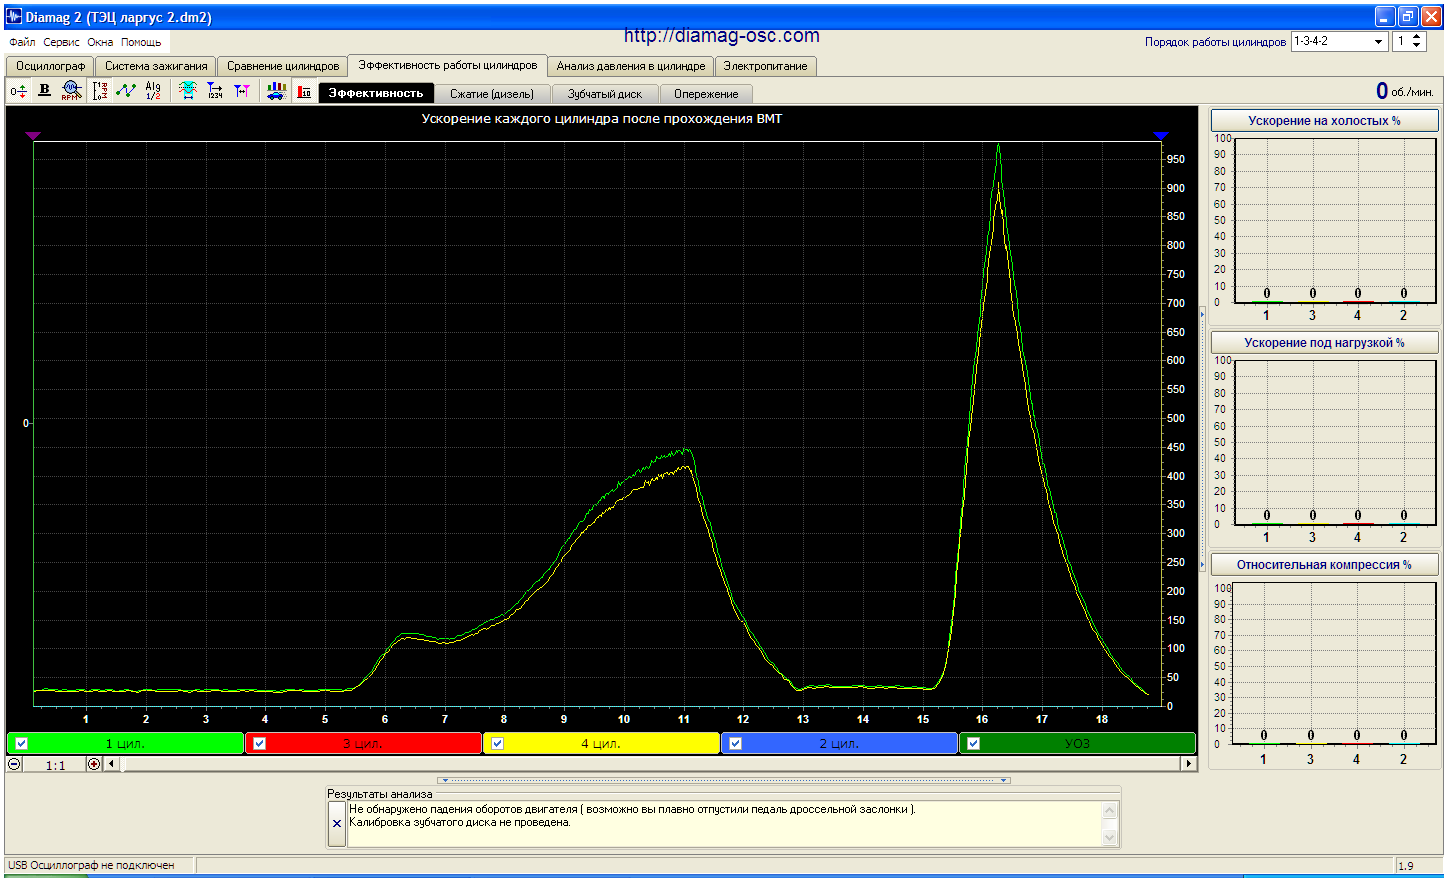Select the Зубчатый диск sub-tab
The height and width of the screenshot is (878, 1448).
tap(605, 94)
